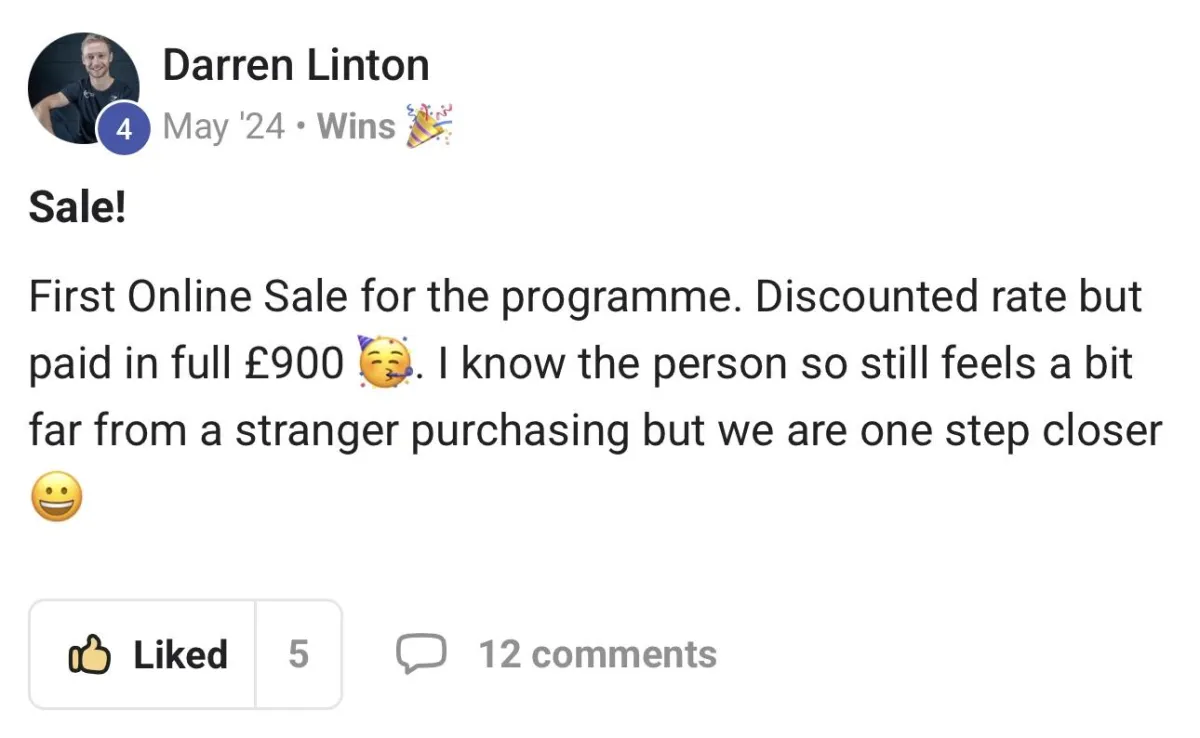1200x738 pixels.
Task: Click the May '24 post timestamp
Action: pyautogui.click(x=224, y=127)
